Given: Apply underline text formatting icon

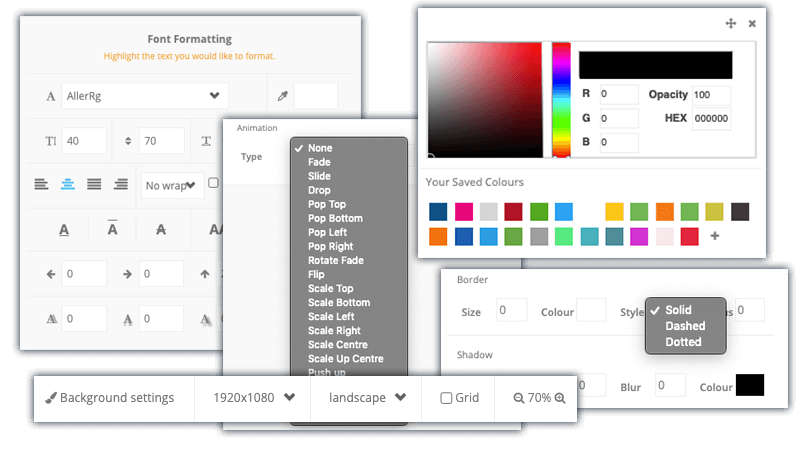Looking at the screenshot, I should click(x=64, y=229).
